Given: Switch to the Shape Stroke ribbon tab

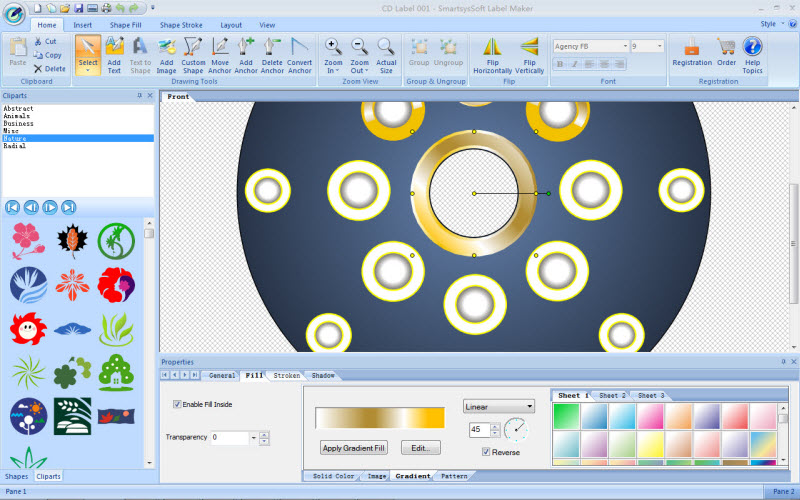Looking at the screenshot, I should tap(179, 24).
